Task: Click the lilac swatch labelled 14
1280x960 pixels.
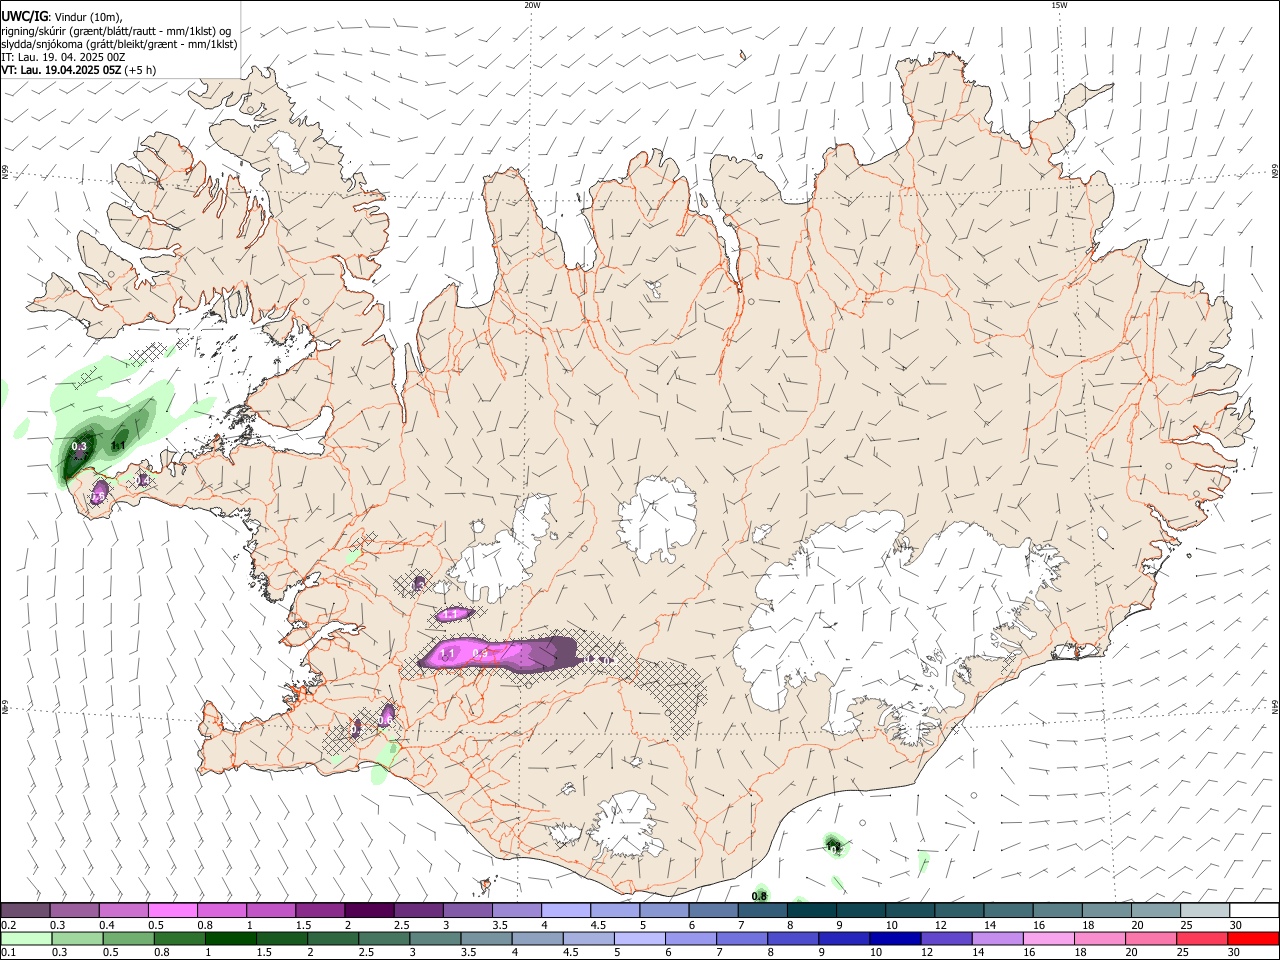Action: [998, 939]
